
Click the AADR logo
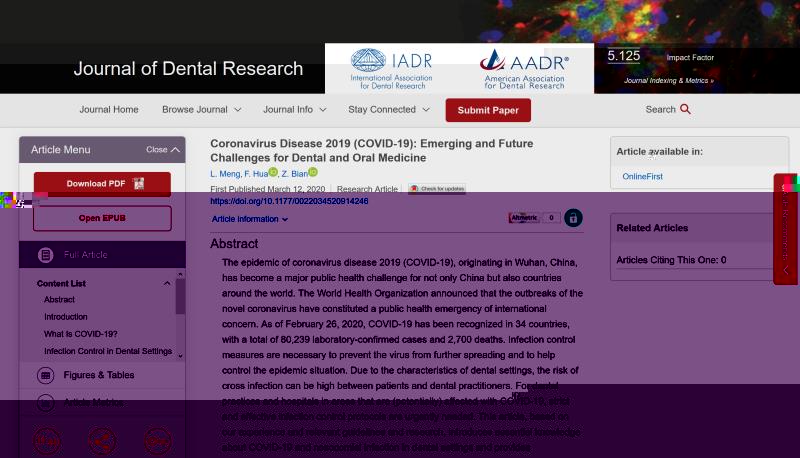(524, 69)
